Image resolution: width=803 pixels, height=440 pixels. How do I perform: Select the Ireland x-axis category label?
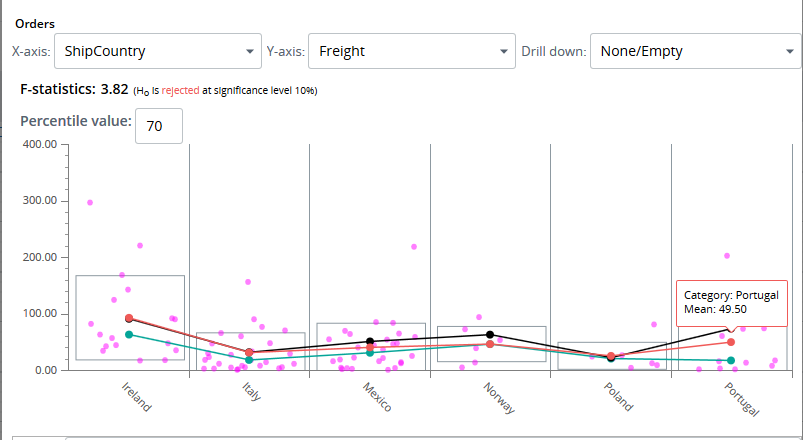(136, 397)
